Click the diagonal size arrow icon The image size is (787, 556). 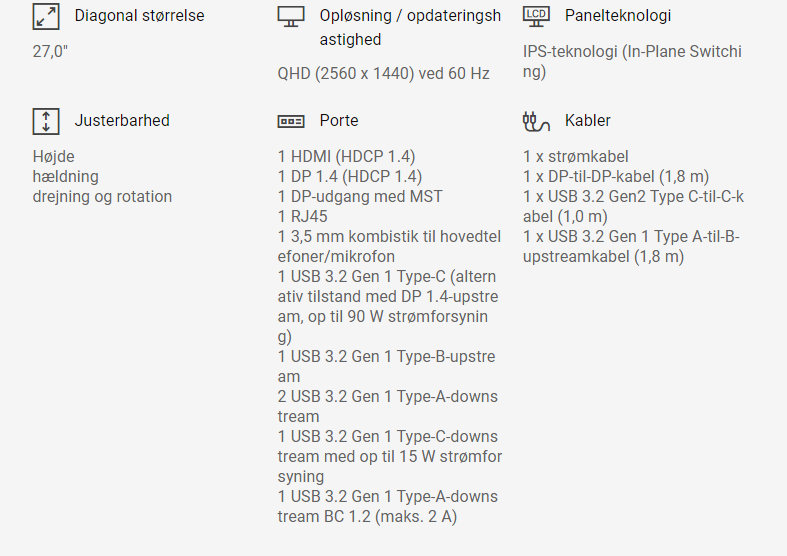[46, 17]
